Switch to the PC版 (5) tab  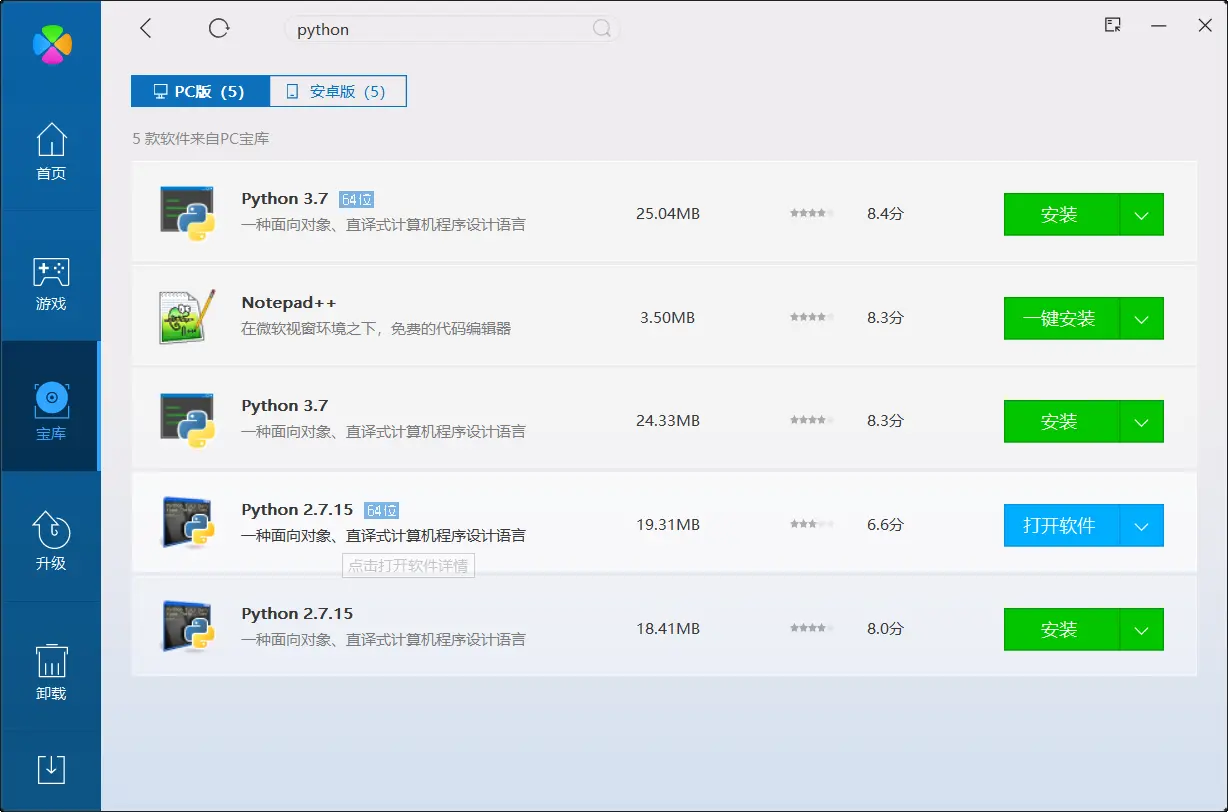[x=200, y=91]
